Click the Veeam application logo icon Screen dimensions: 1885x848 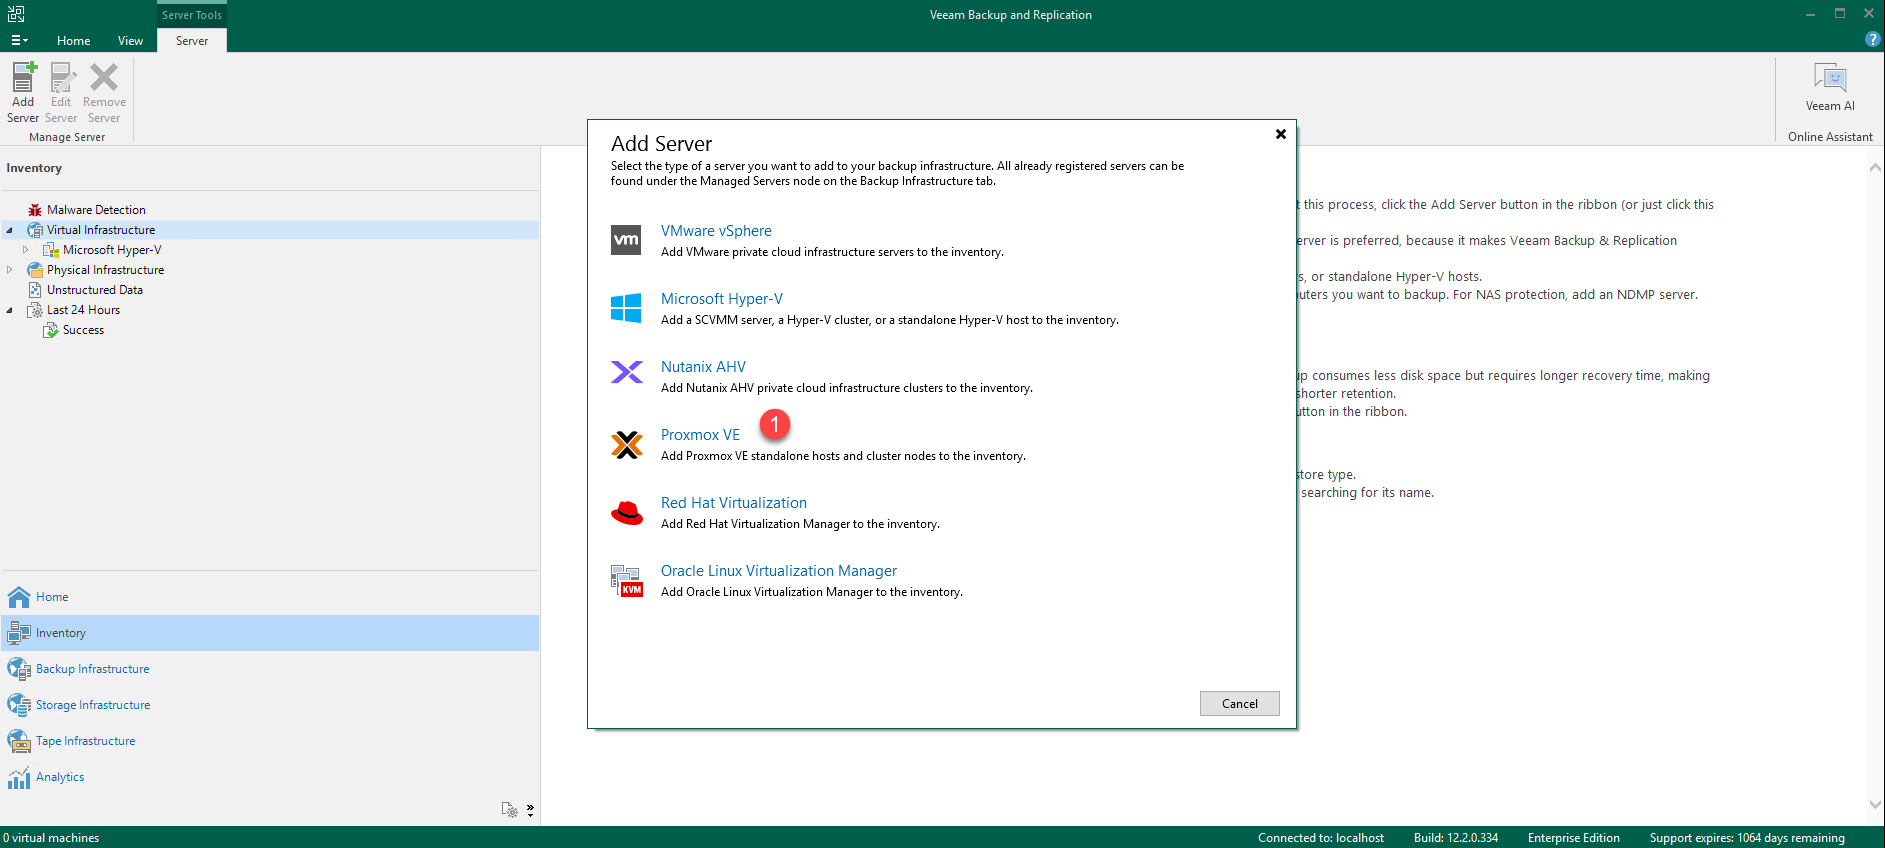coord(16,14)
